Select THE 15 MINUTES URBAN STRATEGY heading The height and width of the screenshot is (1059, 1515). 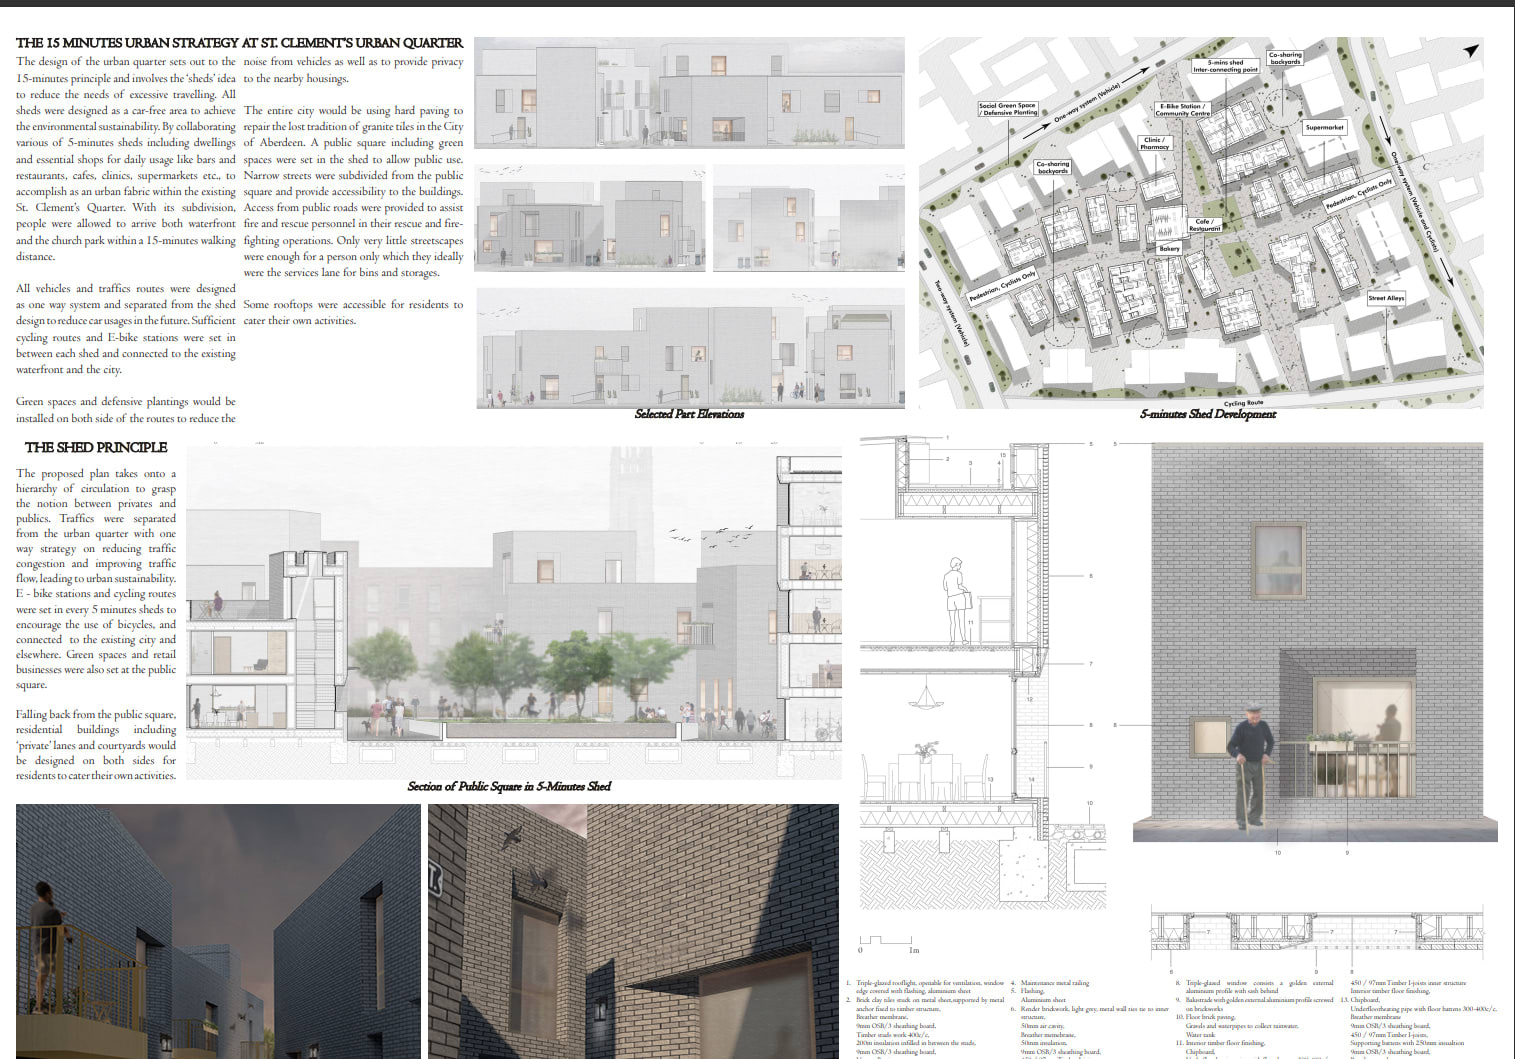tap(239, 43)
